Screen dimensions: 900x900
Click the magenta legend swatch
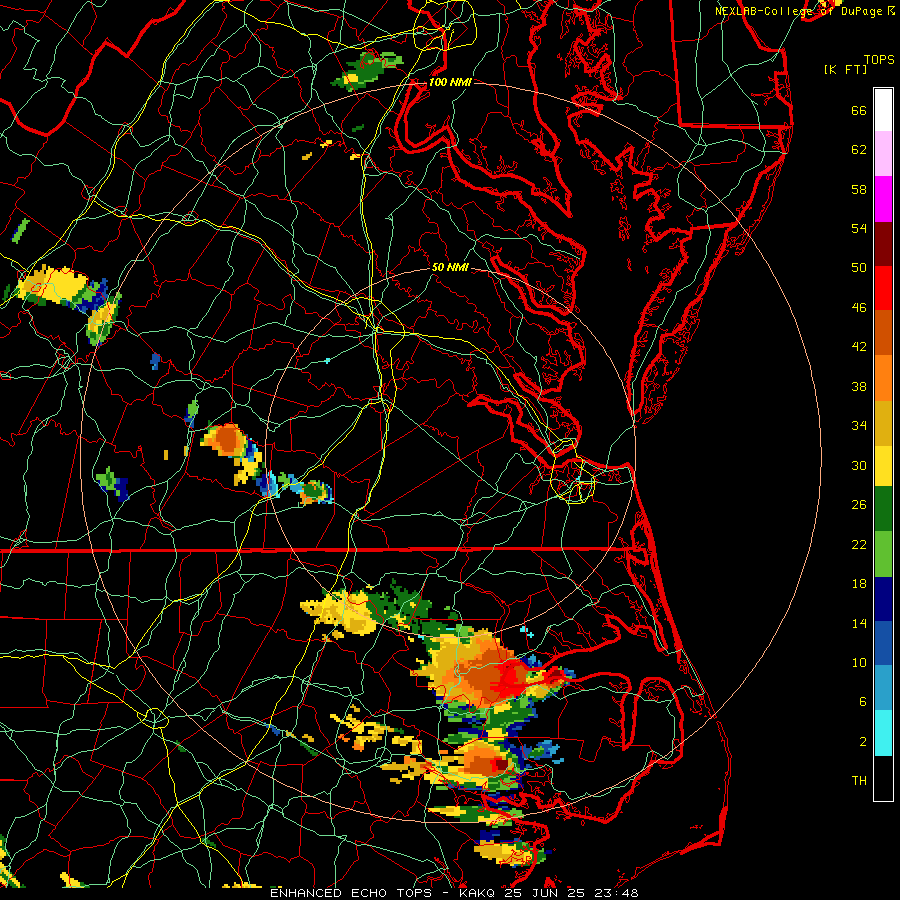(883, 199)
